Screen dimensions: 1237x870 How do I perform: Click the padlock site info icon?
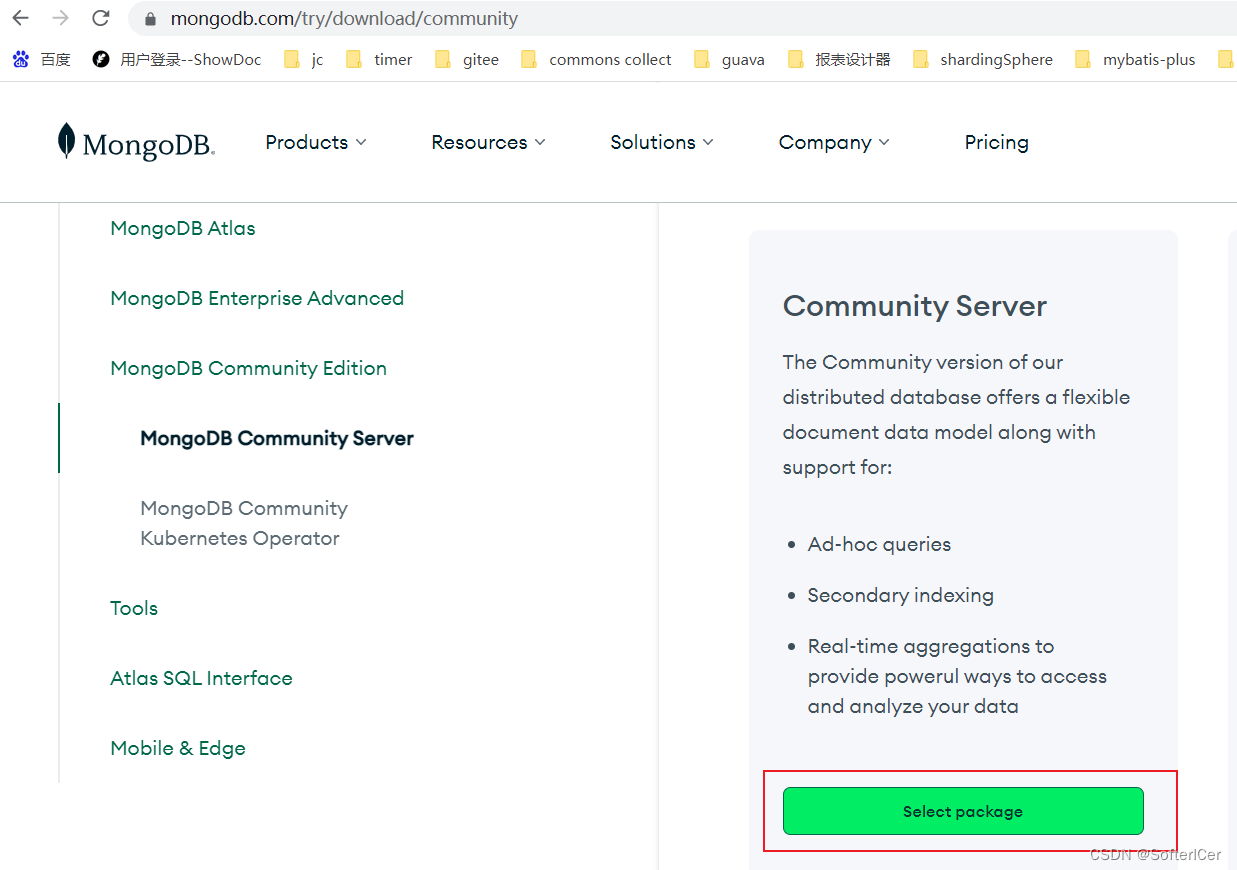pyautogui.click(x=151, y=19)
